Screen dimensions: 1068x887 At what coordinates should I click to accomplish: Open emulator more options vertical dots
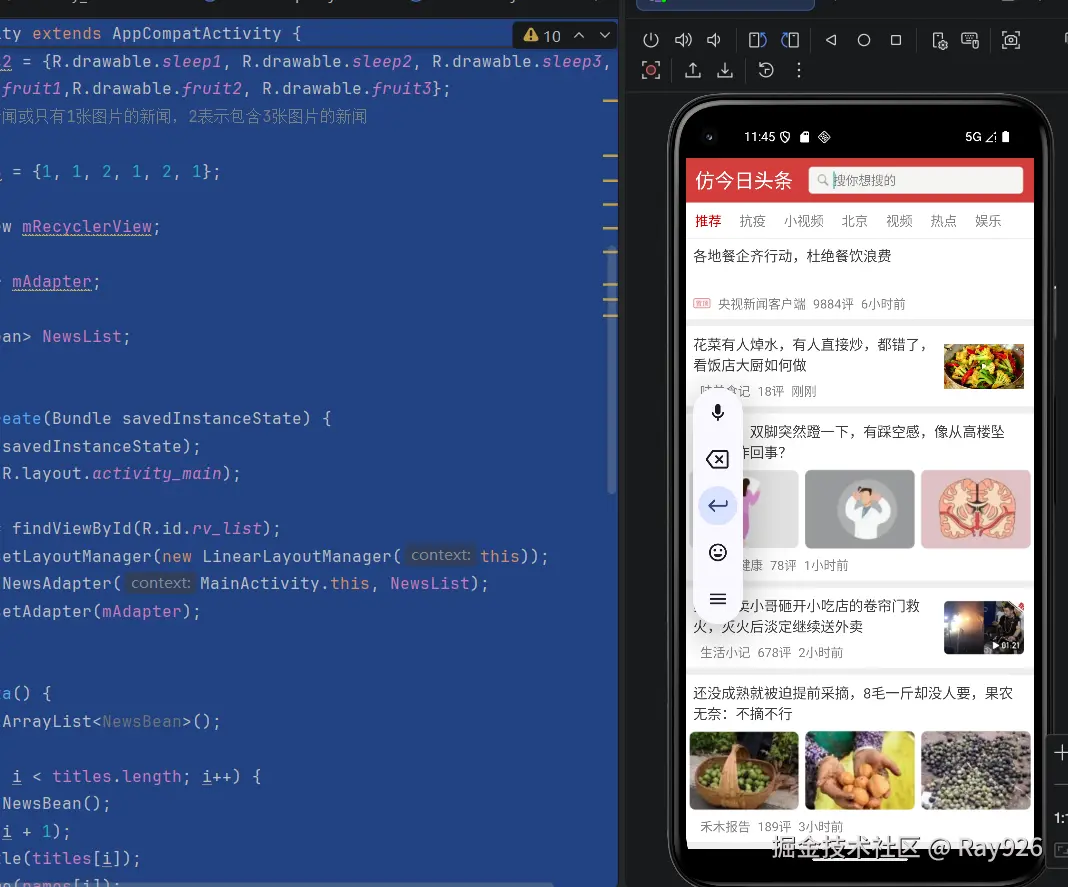tap(799, 70)
